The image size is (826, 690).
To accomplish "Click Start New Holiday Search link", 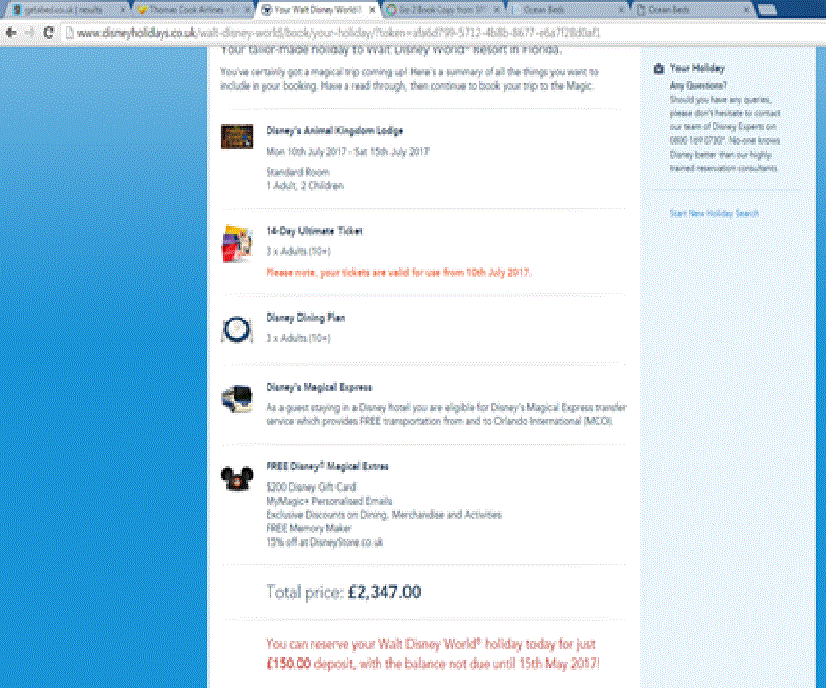I will pos(714,213).
